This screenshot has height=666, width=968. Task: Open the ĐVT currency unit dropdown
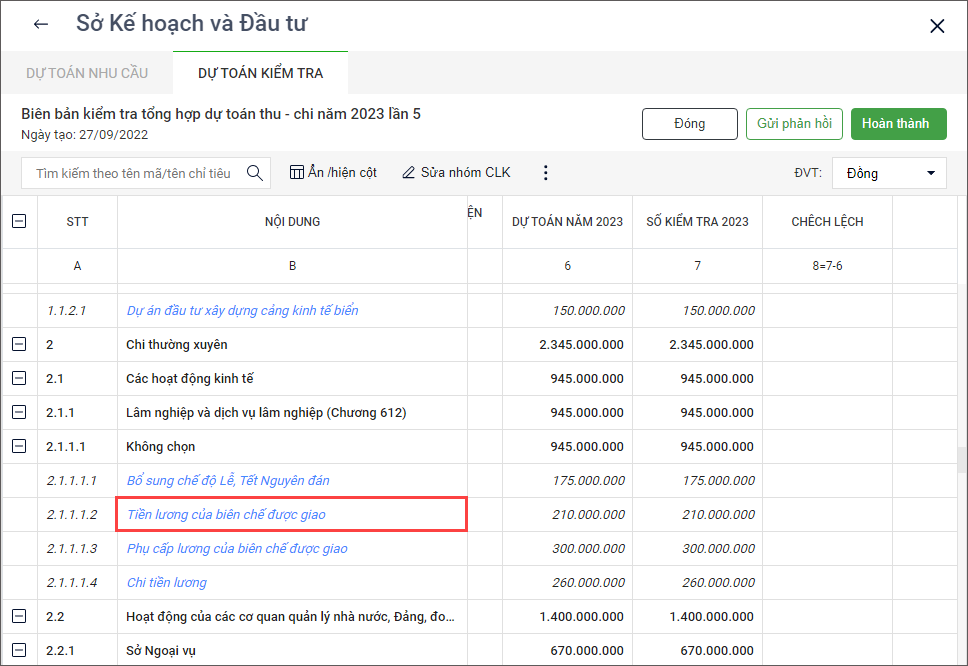coord(889,173)
